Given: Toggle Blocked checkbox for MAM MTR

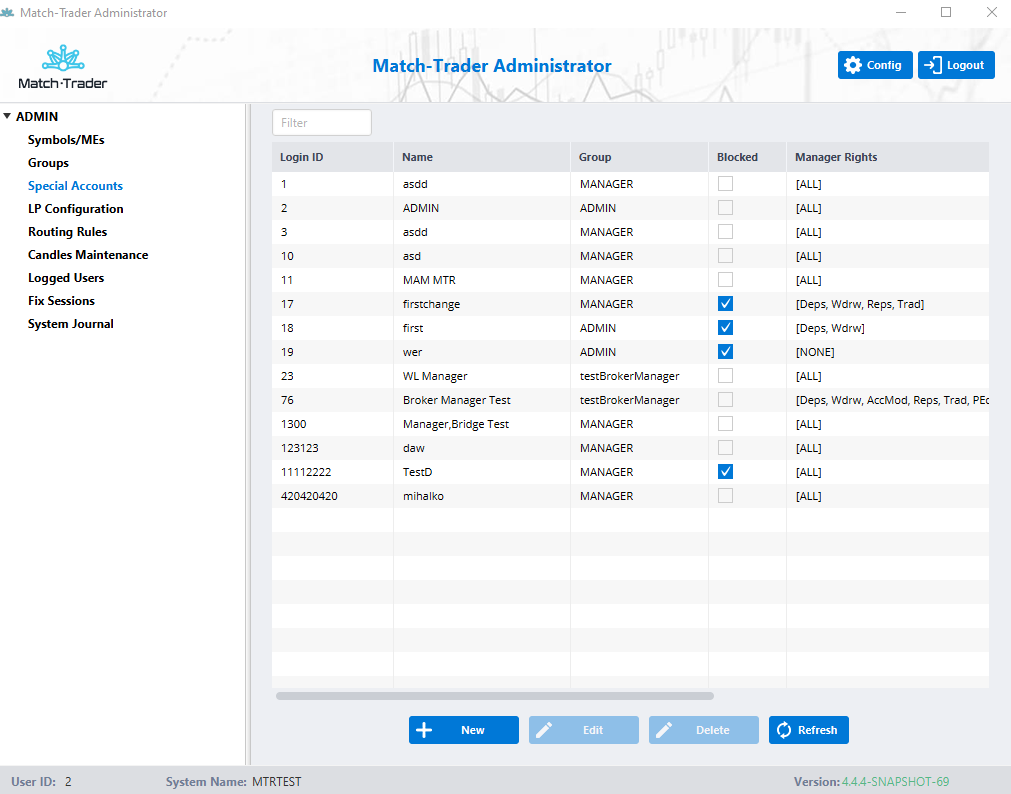Looking at the screenshot, I should pyautogui.click(x=725, y=280).
